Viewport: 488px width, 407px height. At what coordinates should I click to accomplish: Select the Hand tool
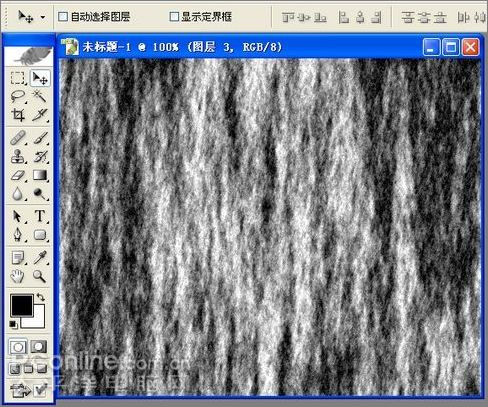[17, 276]
